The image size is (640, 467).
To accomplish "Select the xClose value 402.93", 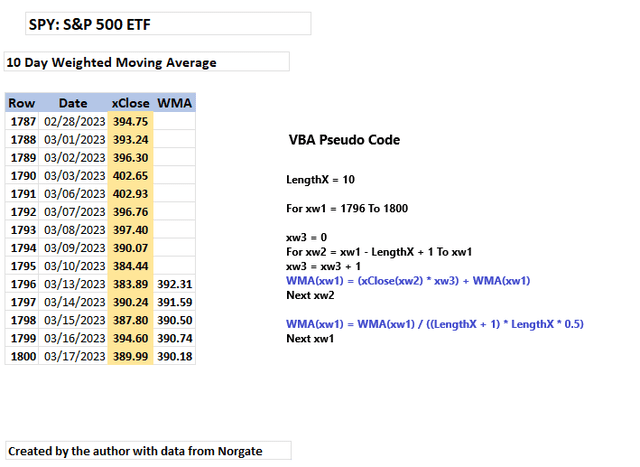I will tap(131, 193).
